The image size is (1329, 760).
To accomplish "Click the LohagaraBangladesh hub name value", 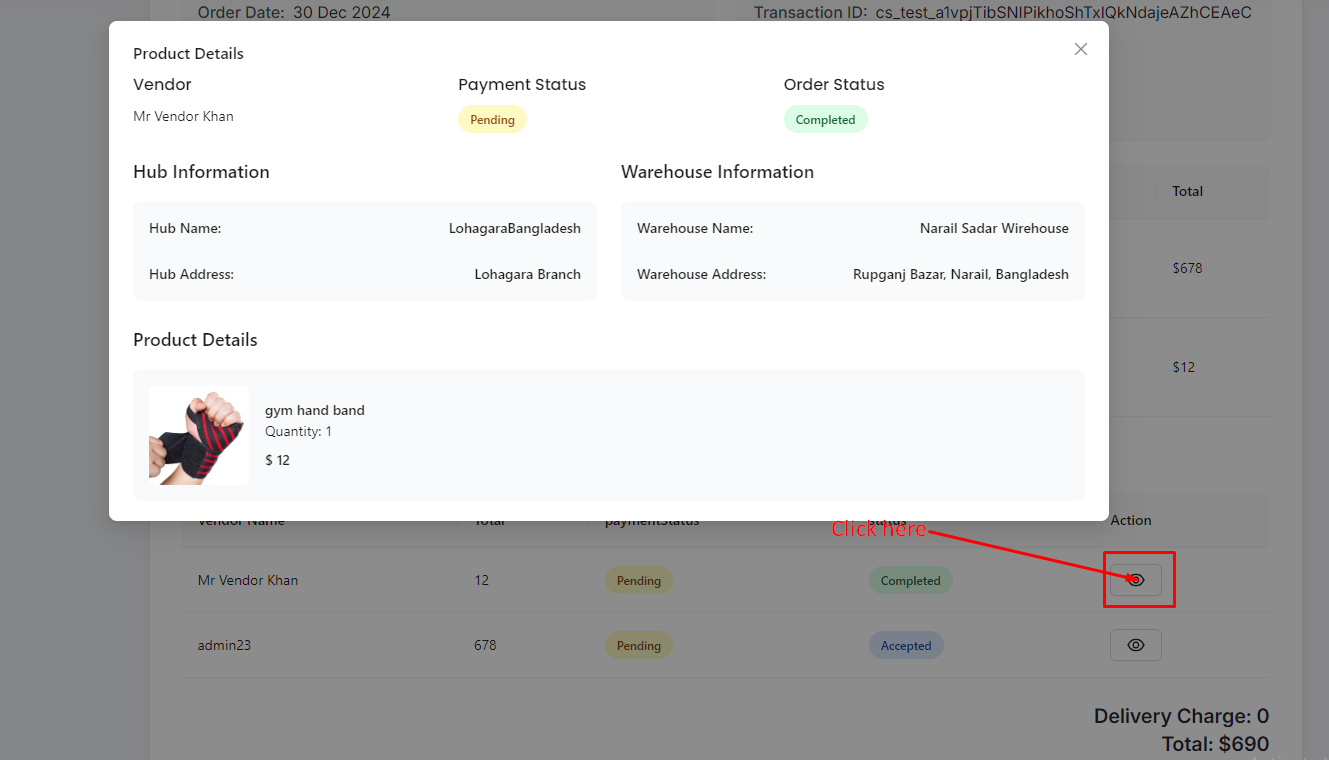I will [x=514, y=228].
